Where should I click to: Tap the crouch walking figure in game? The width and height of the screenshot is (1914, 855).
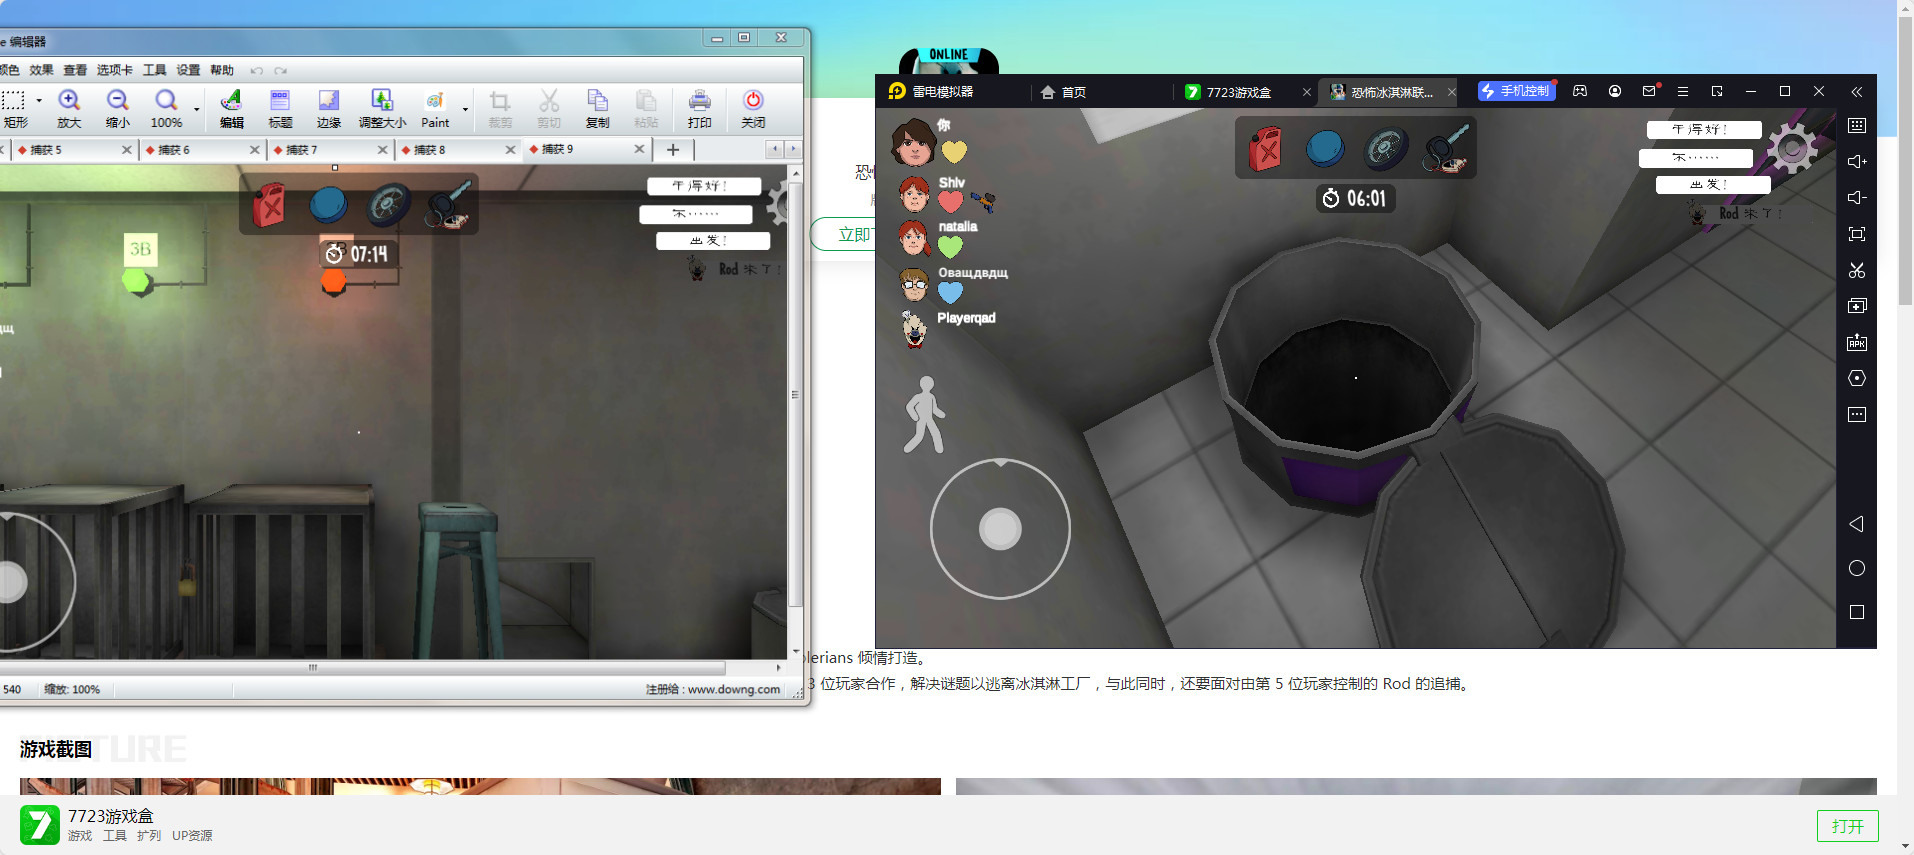click(924, 414)
